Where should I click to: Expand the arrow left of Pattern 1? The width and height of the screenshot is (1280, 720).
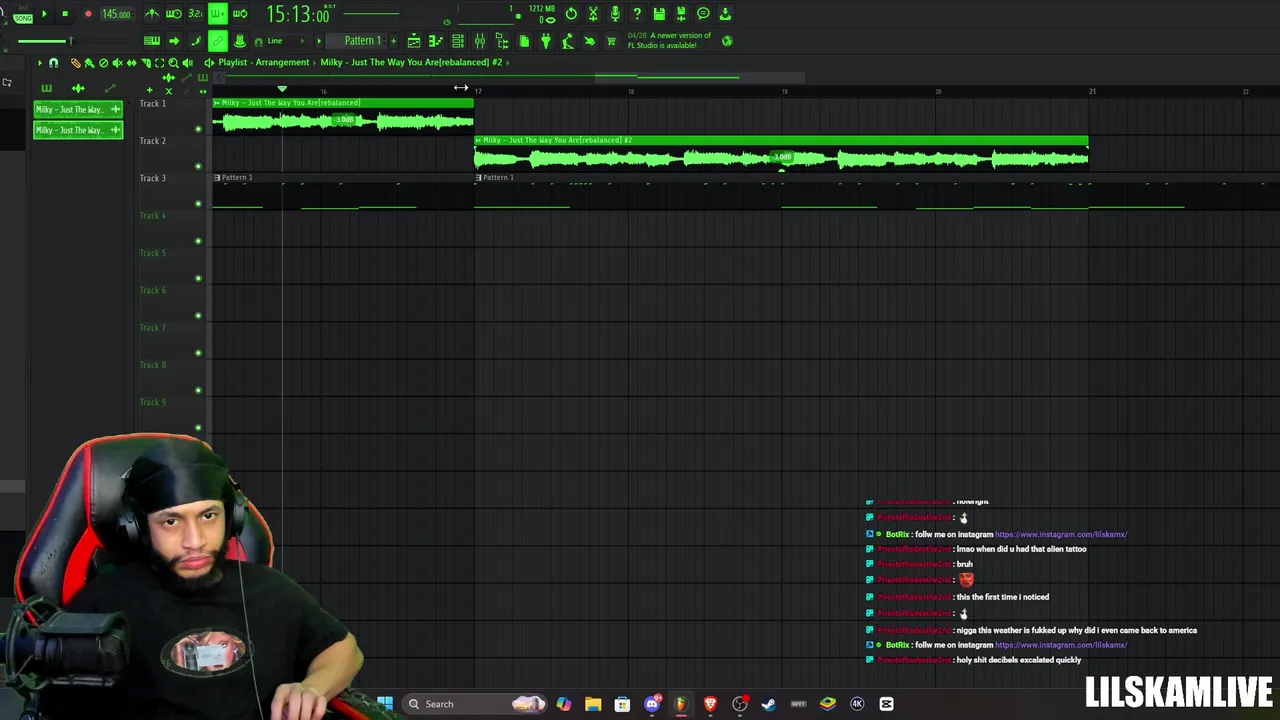(319, 41)
